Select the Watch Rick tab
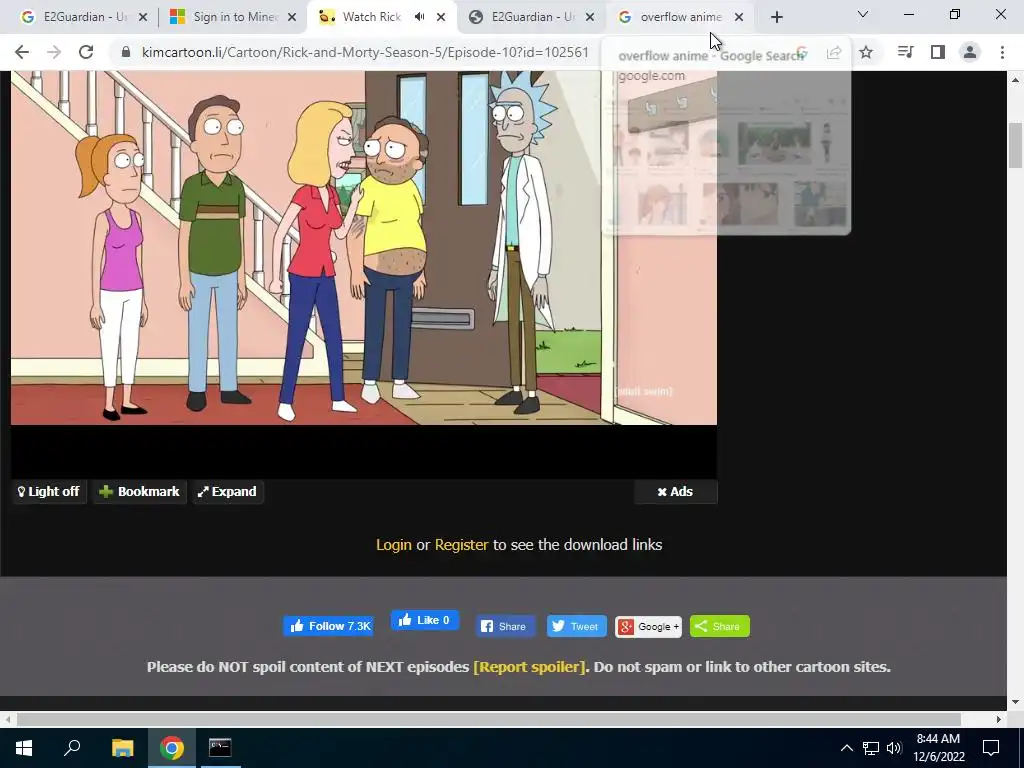1024x768 pixels. coord(371,17)
